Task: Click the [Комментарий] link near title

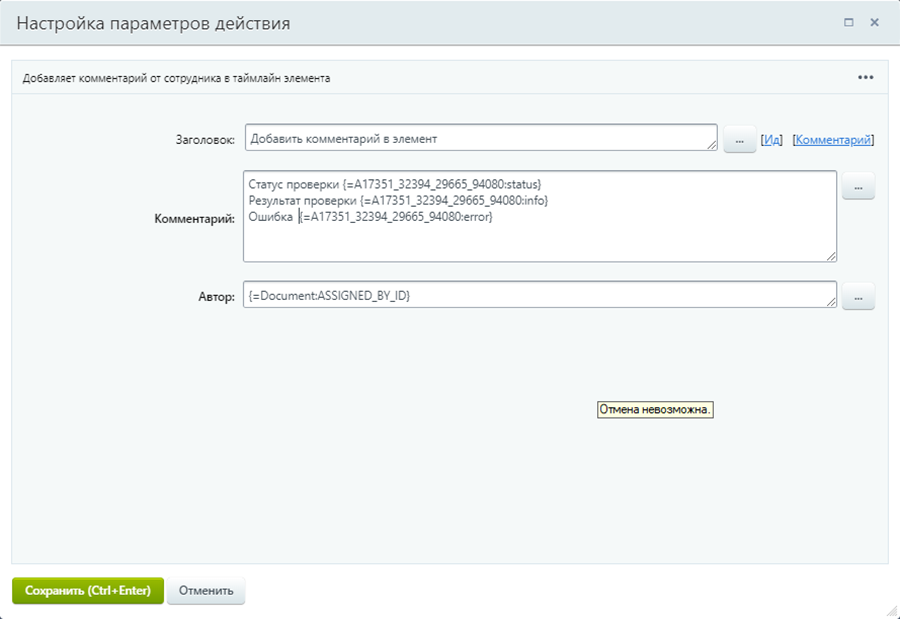Action: [x=833, y=140]
